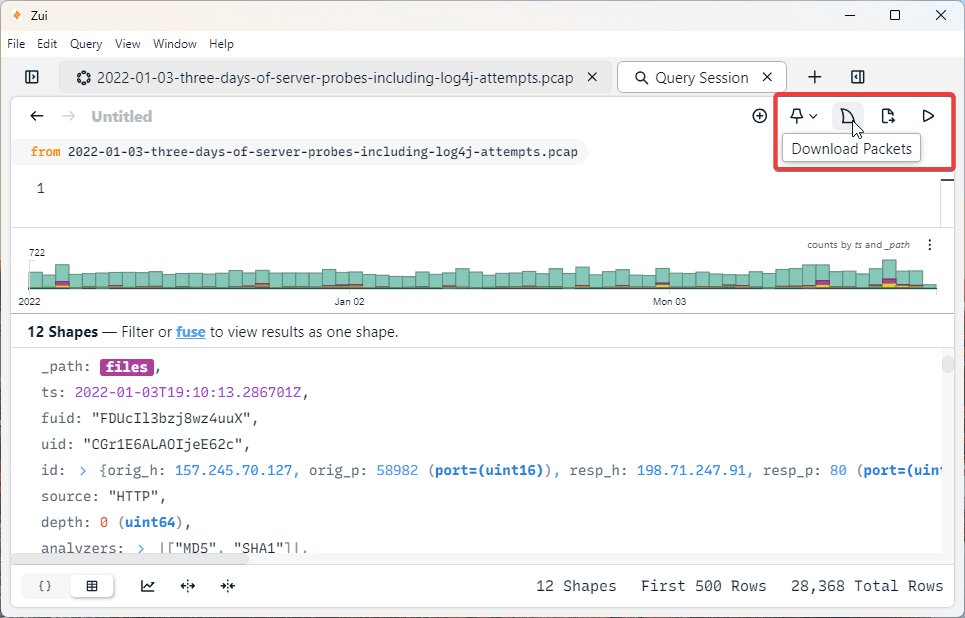Viewport: 965px width, 618px height.
Task: Open the Query menu
Action: click(86, 44)
